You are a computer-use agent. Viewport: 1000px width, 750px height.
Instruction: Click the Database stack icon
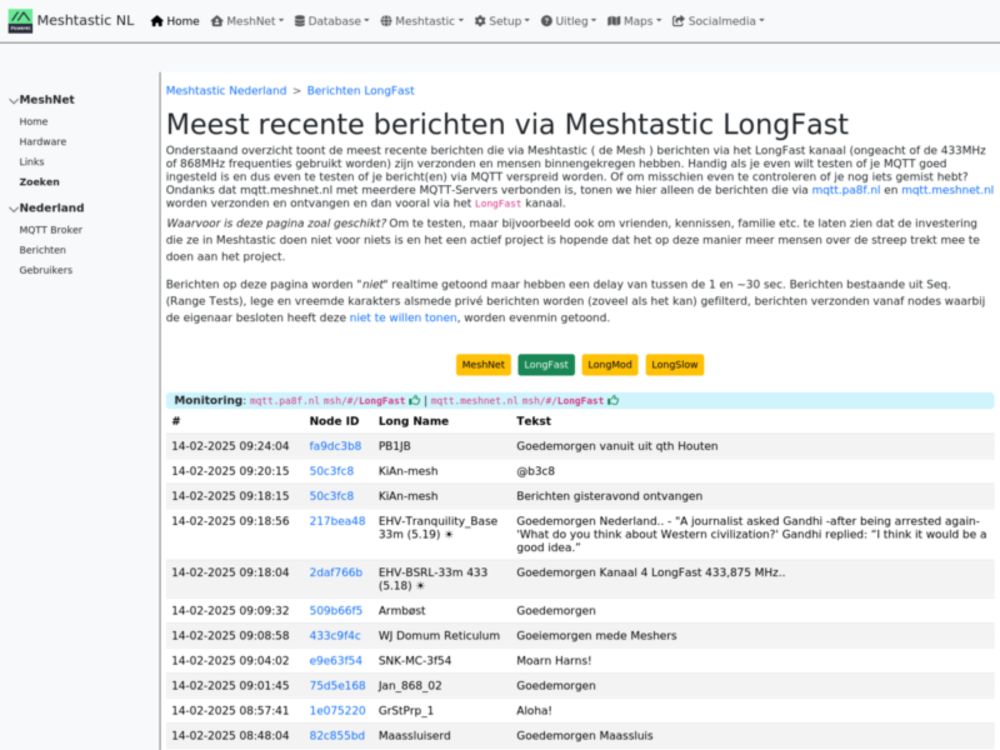point(299,21)
